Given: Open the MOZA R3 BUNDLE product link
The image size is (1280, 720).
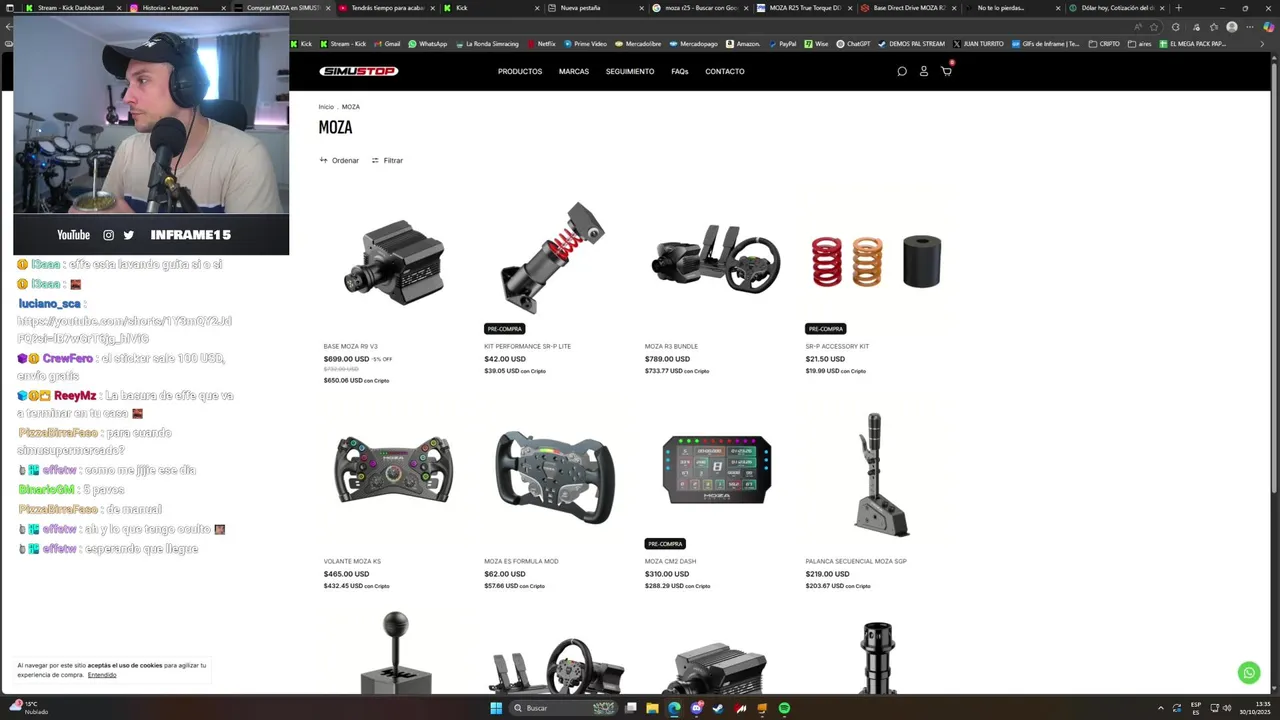Looking at the screenshot, I should pyautogui.click(x=671, y=346).
